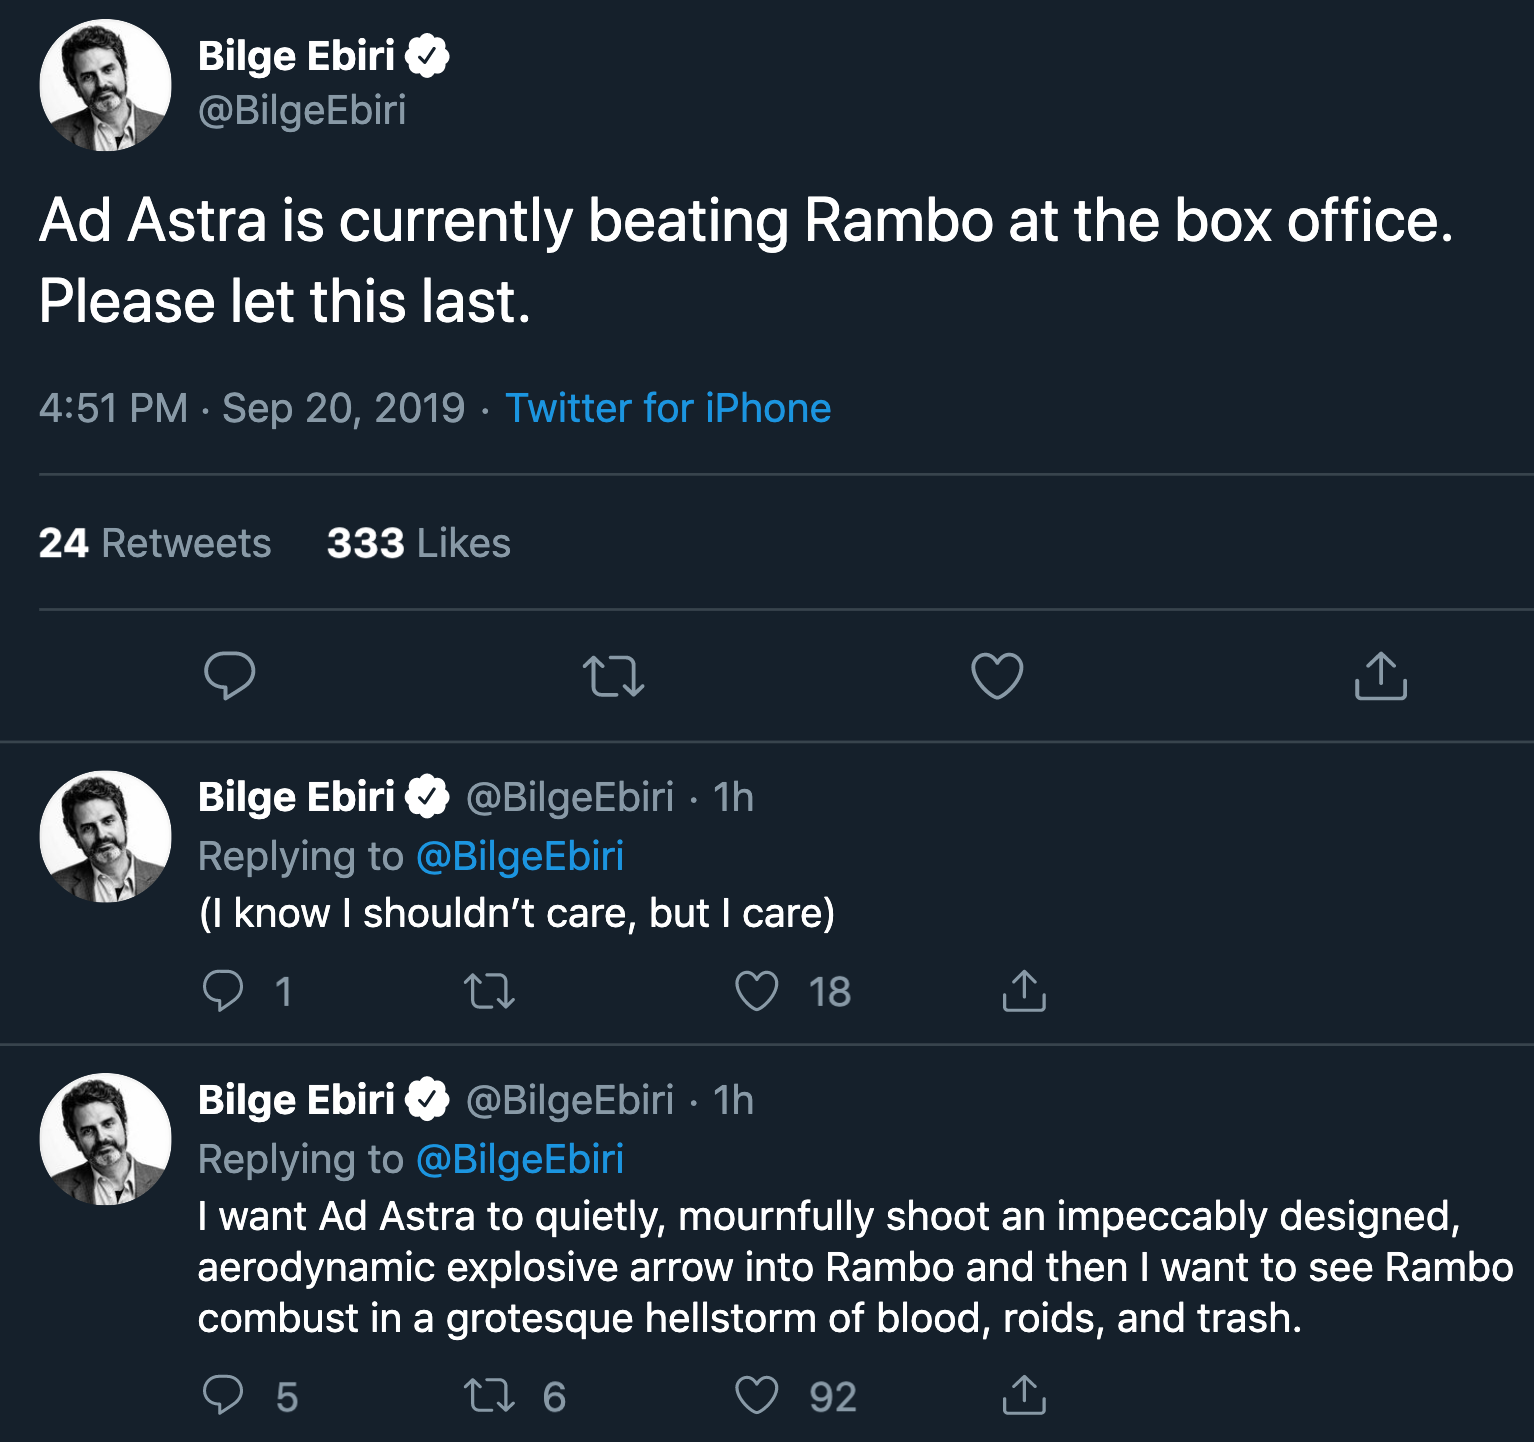This screenshot has width=1534, height=1442.
Task: Reply to the explosive arrow tweet
Action: tap(223, 1395)
